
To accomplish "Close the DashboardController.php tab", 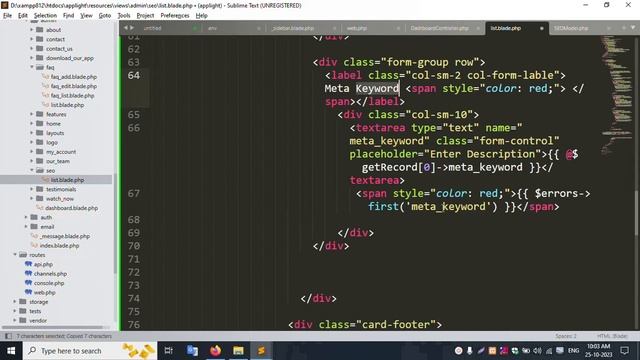I will click(478, 28).
